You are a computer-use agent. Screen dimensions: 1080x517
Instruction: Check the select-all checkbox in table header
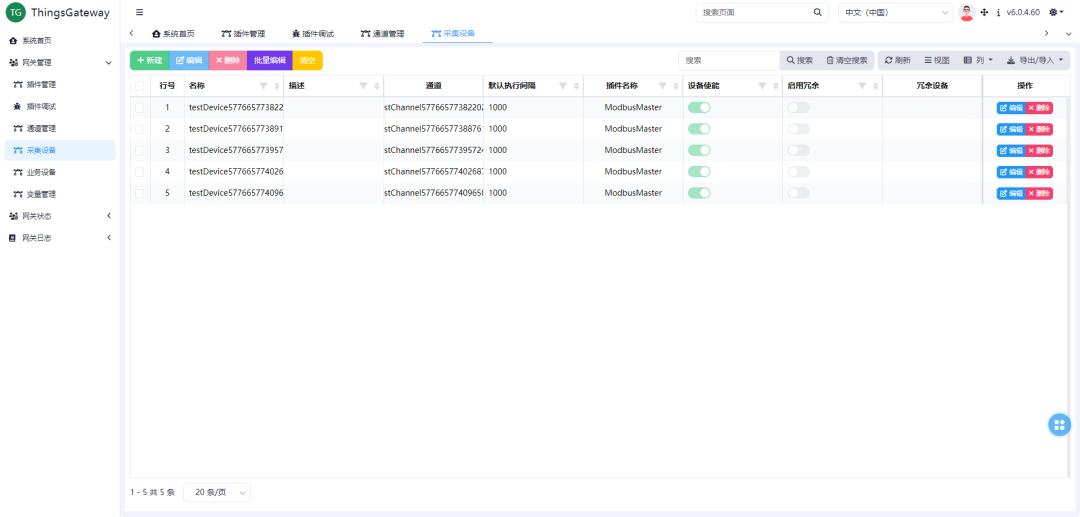tap(140, 86)
